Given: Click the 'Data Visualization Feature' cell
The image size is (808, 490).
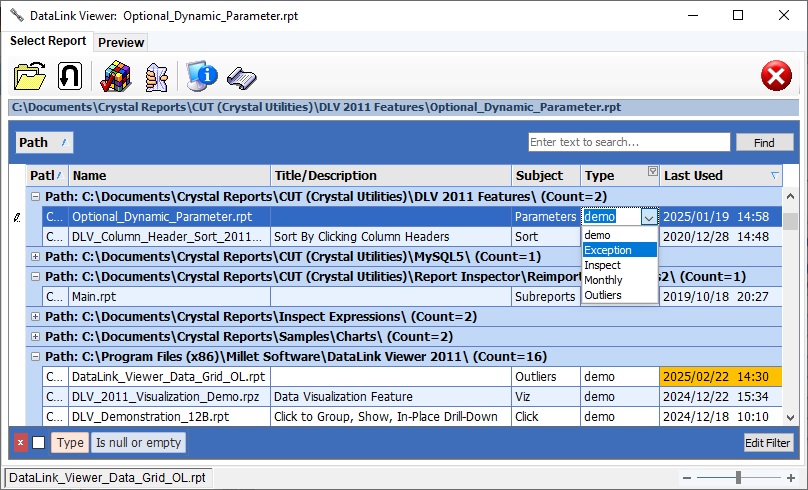Looking at the screenshot, I should (391, 397).
